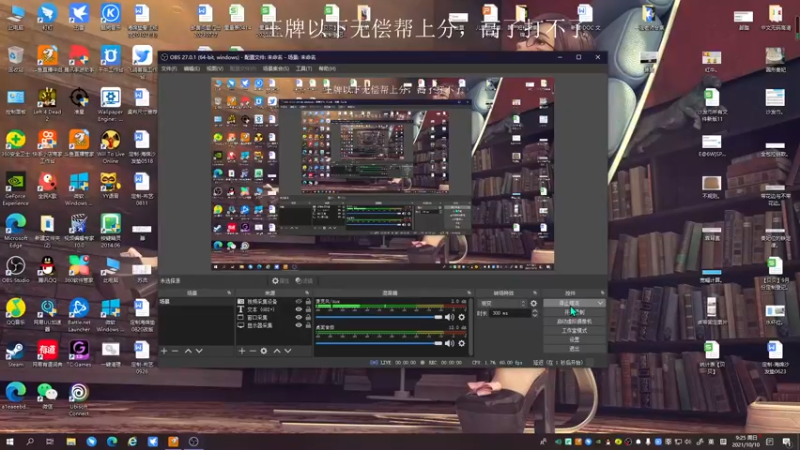Adjust transition duration stepper arrows
This screenshot has height=450, width=800.
pyautogui.click(x=535, y=313)
